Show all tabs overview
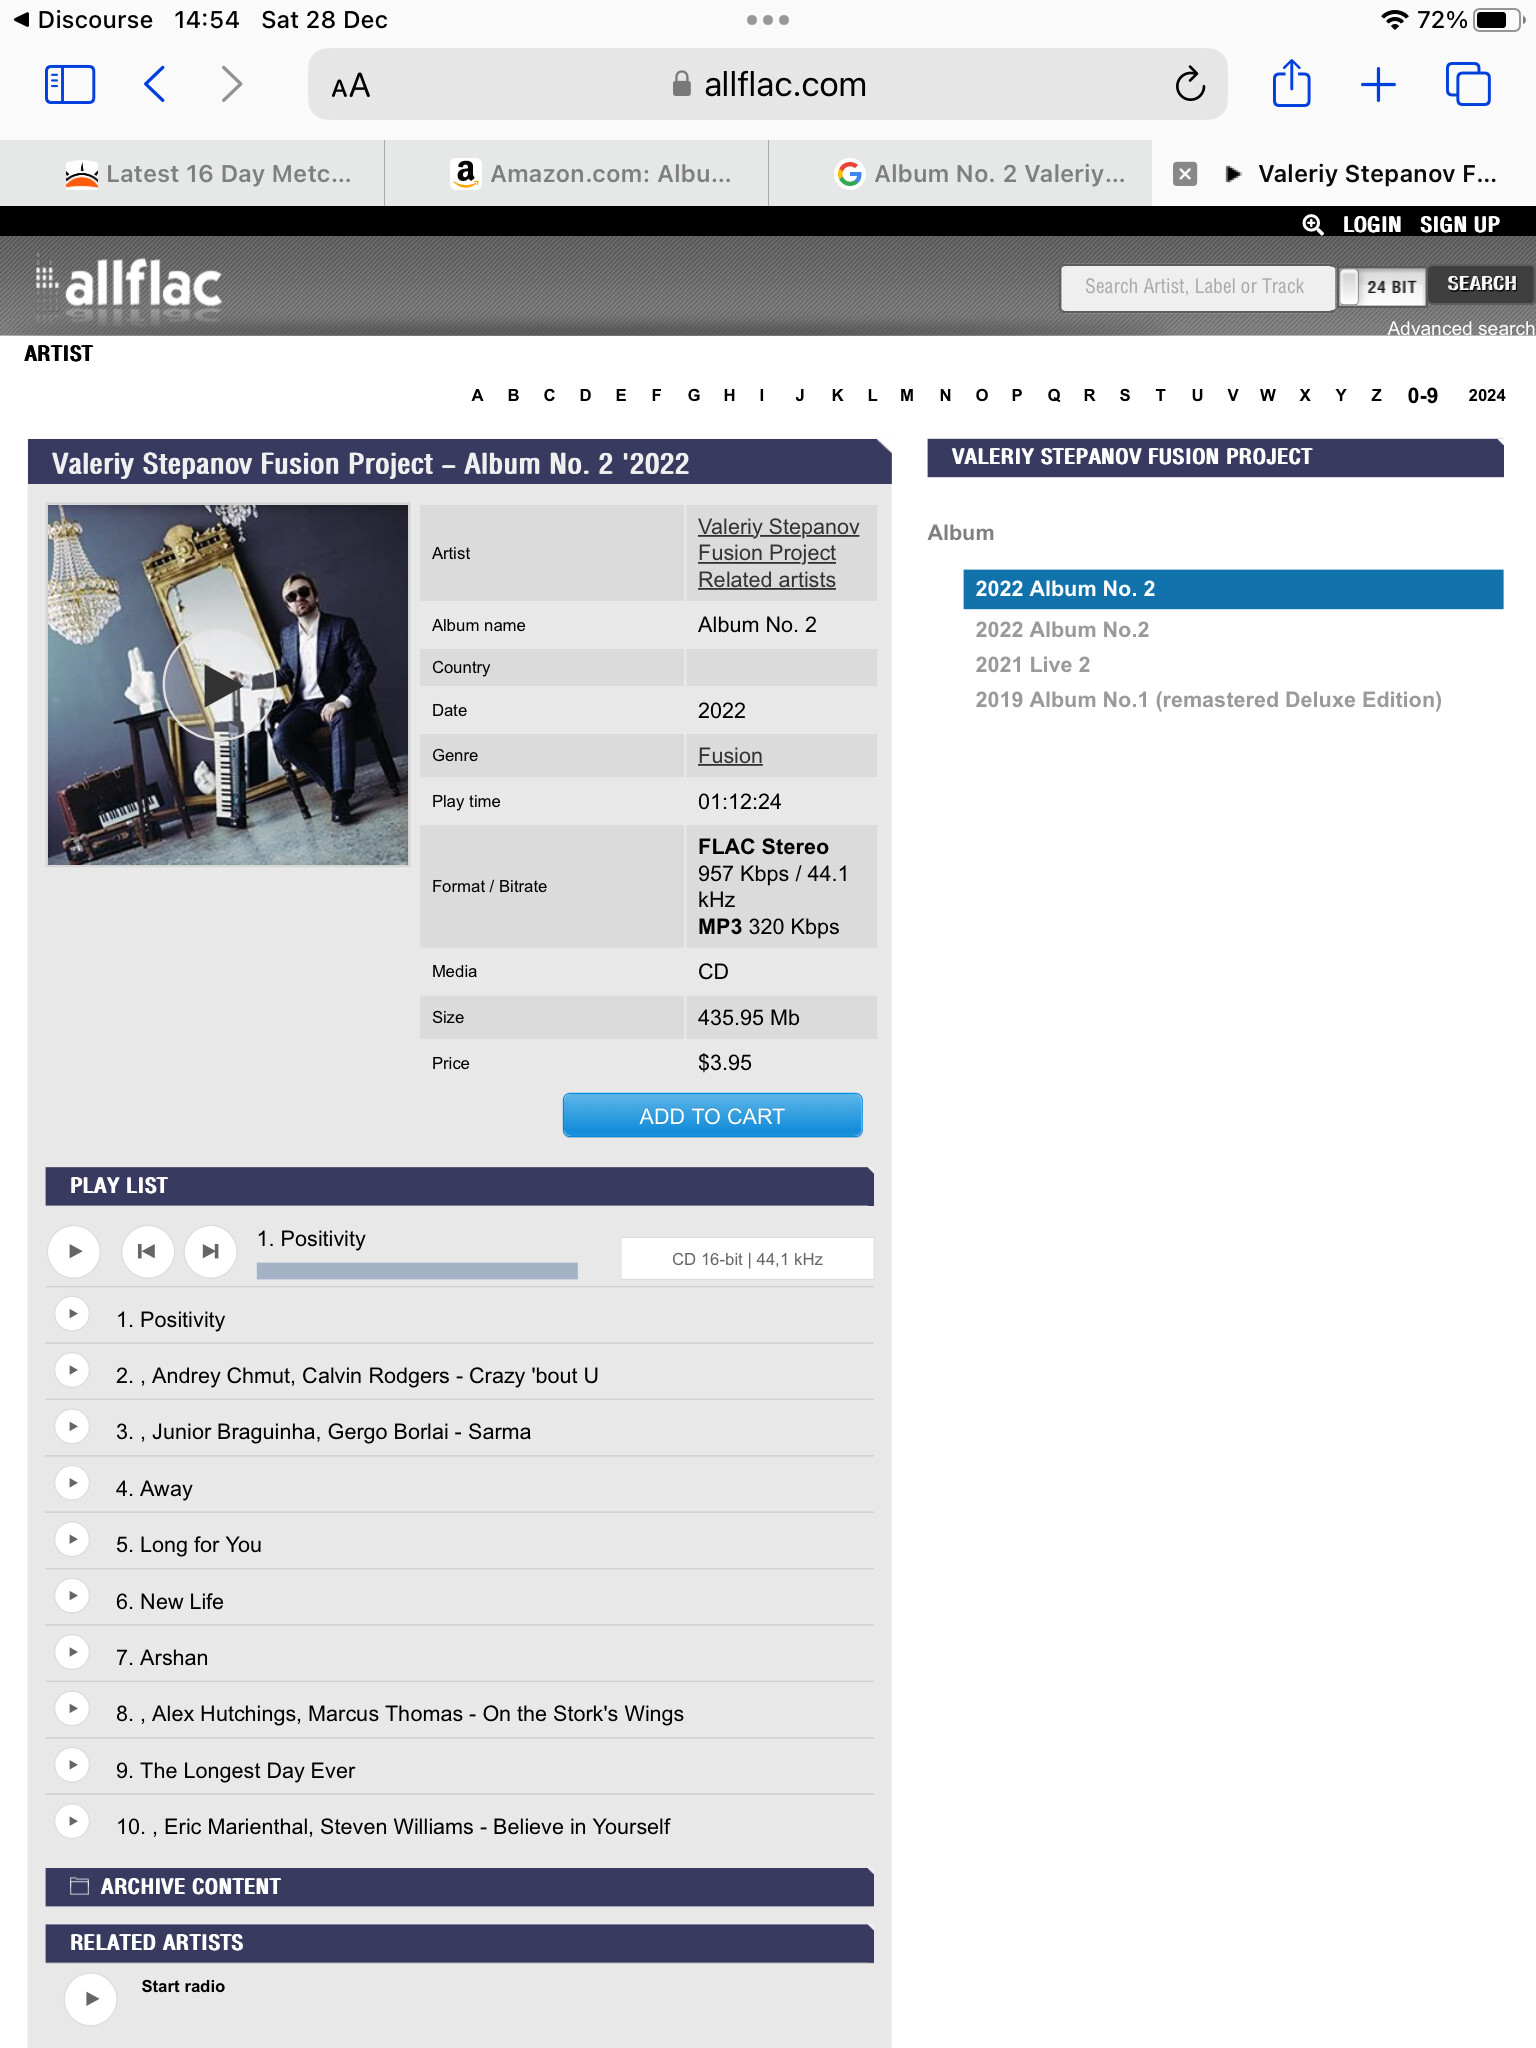The width and height of the screenshot is (1536, 2048). click(x=1467, y=85)
